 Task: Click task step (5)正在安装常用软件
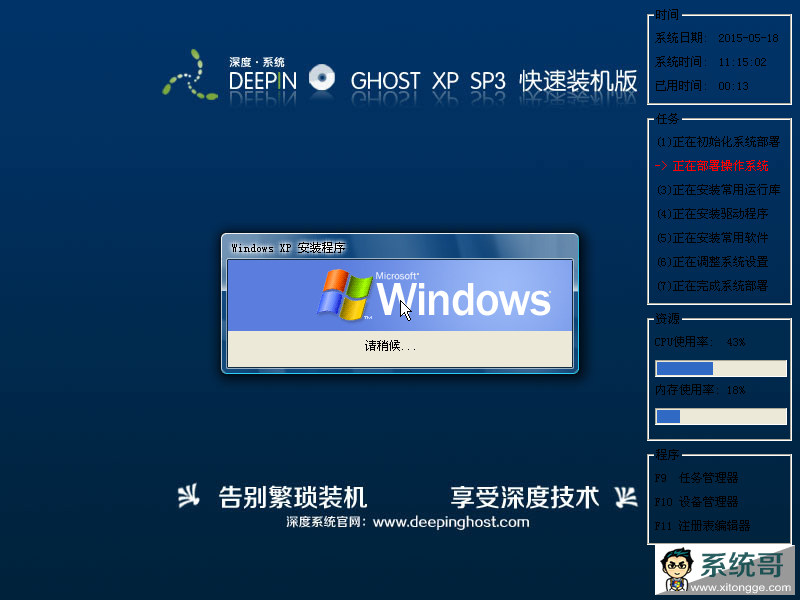tap(712, 238)
